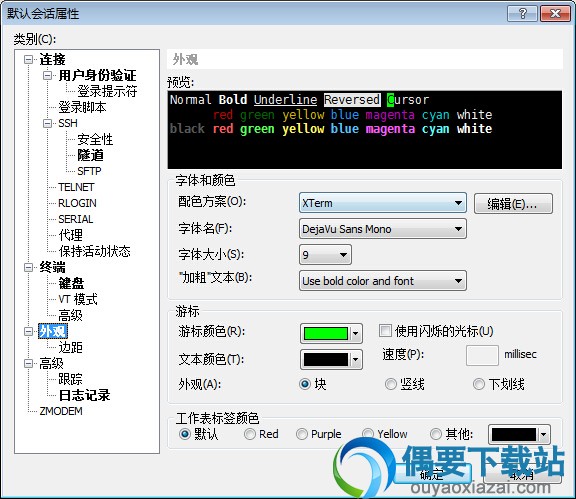The image size is (576, 499).
Task: Select 安全性 under SSH
Action: [x=95, y=139]
